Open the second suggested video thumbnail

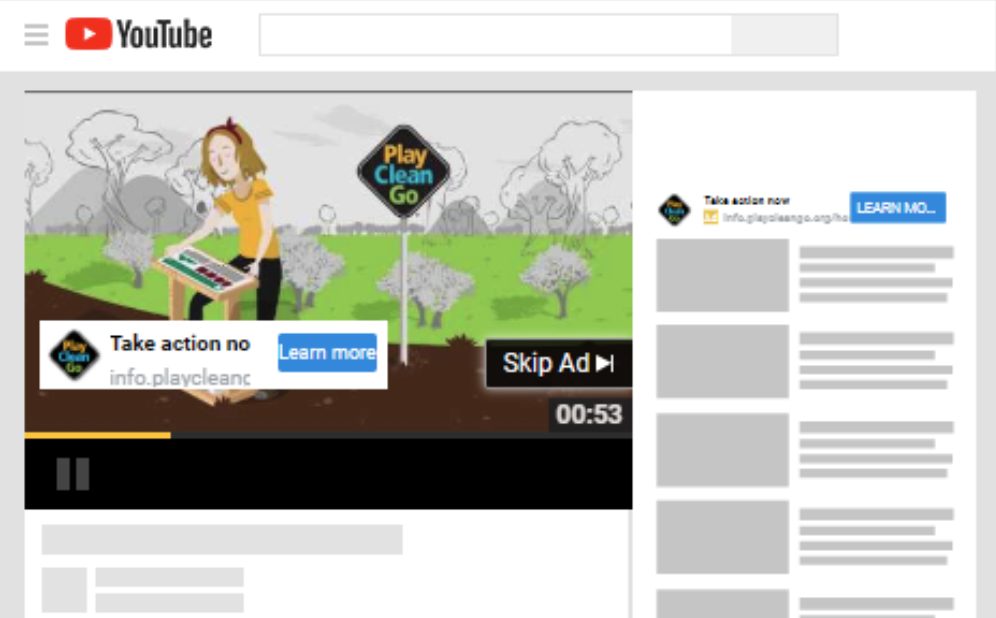(723, 361)
